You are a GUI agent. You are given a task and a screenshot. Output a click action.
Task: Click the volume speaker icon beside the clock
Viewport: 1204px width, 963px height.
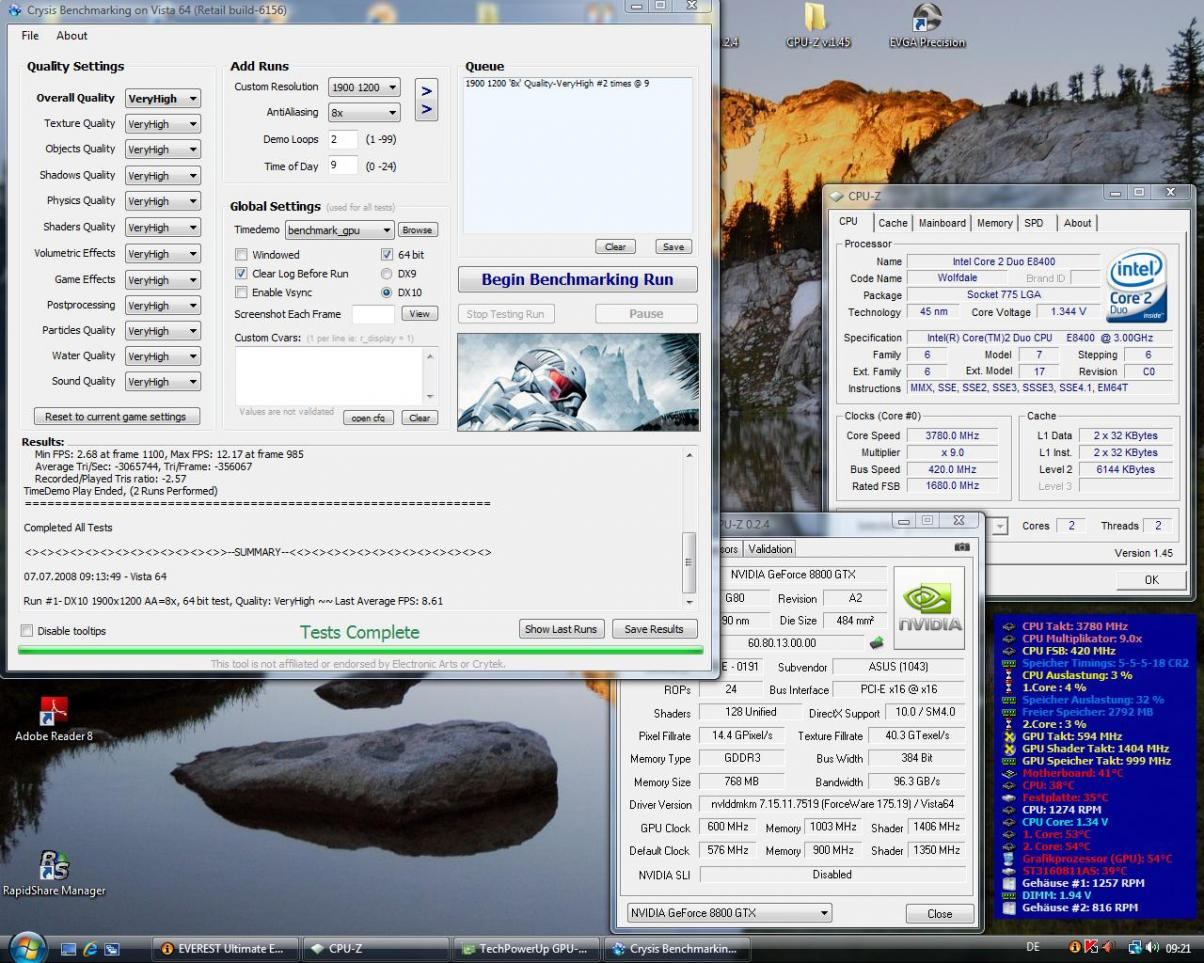click(1152, 948)
